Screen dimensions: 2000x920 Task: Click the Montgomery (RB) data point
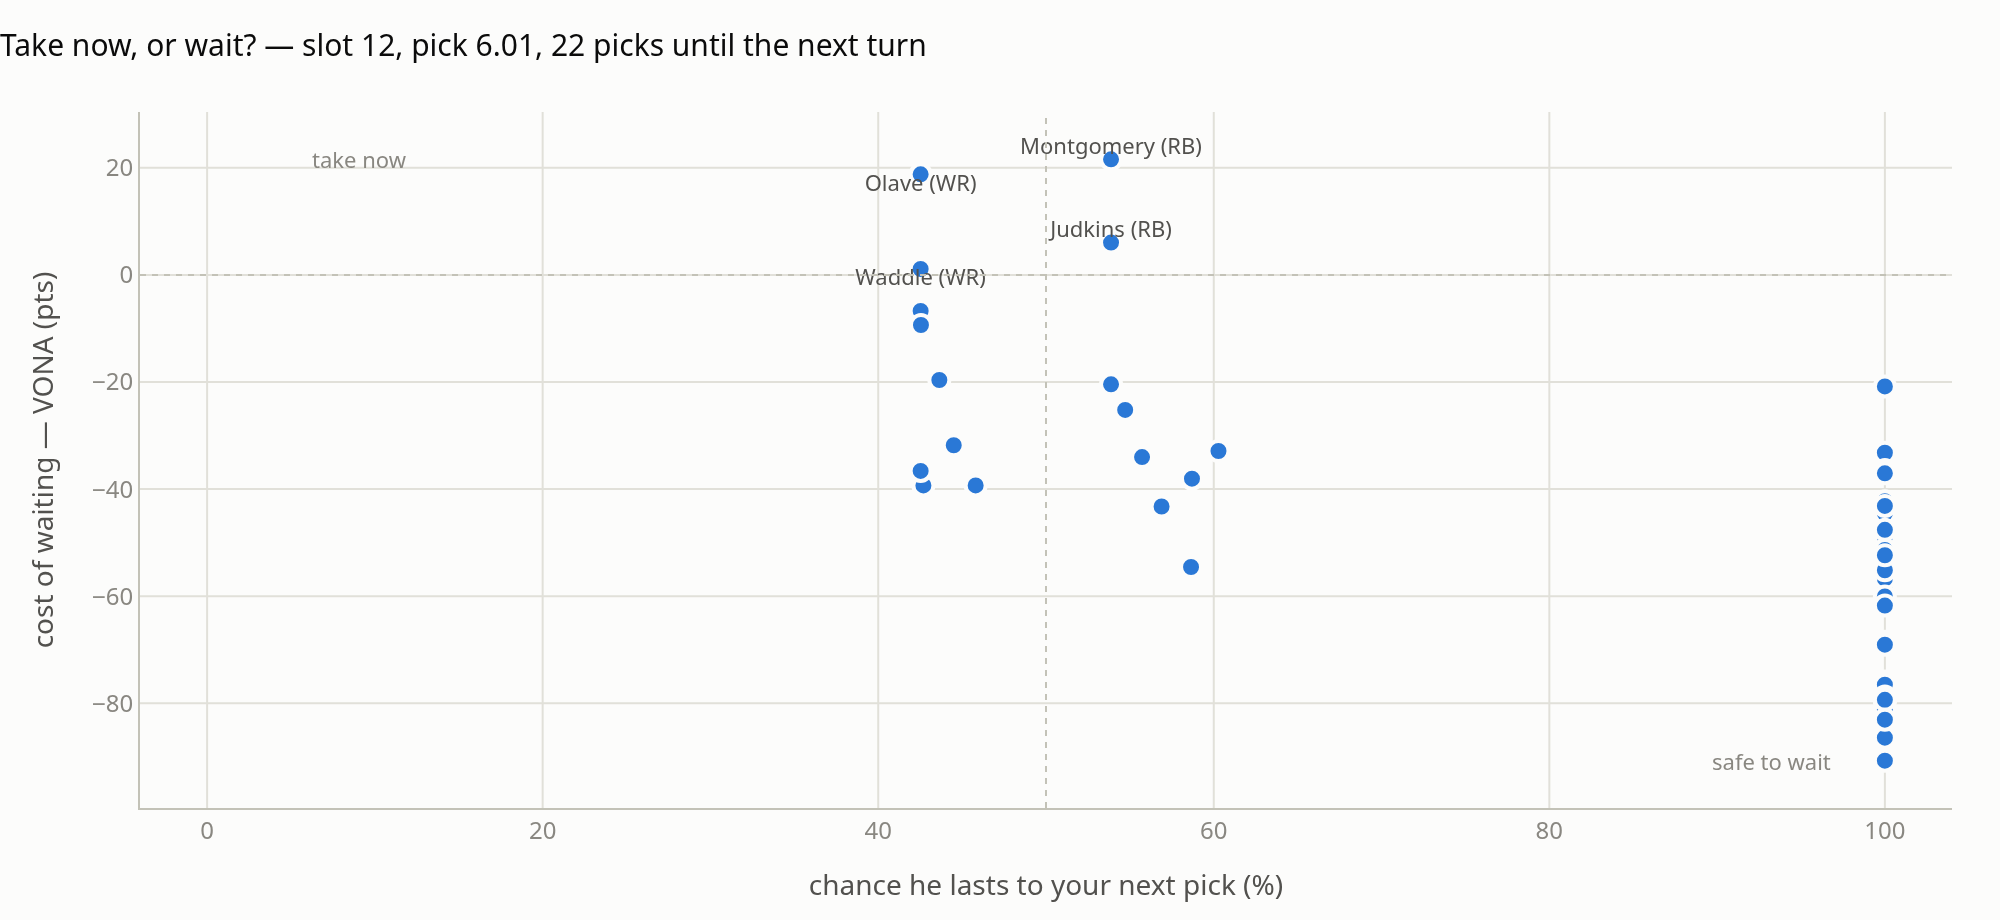point(1110,159)
